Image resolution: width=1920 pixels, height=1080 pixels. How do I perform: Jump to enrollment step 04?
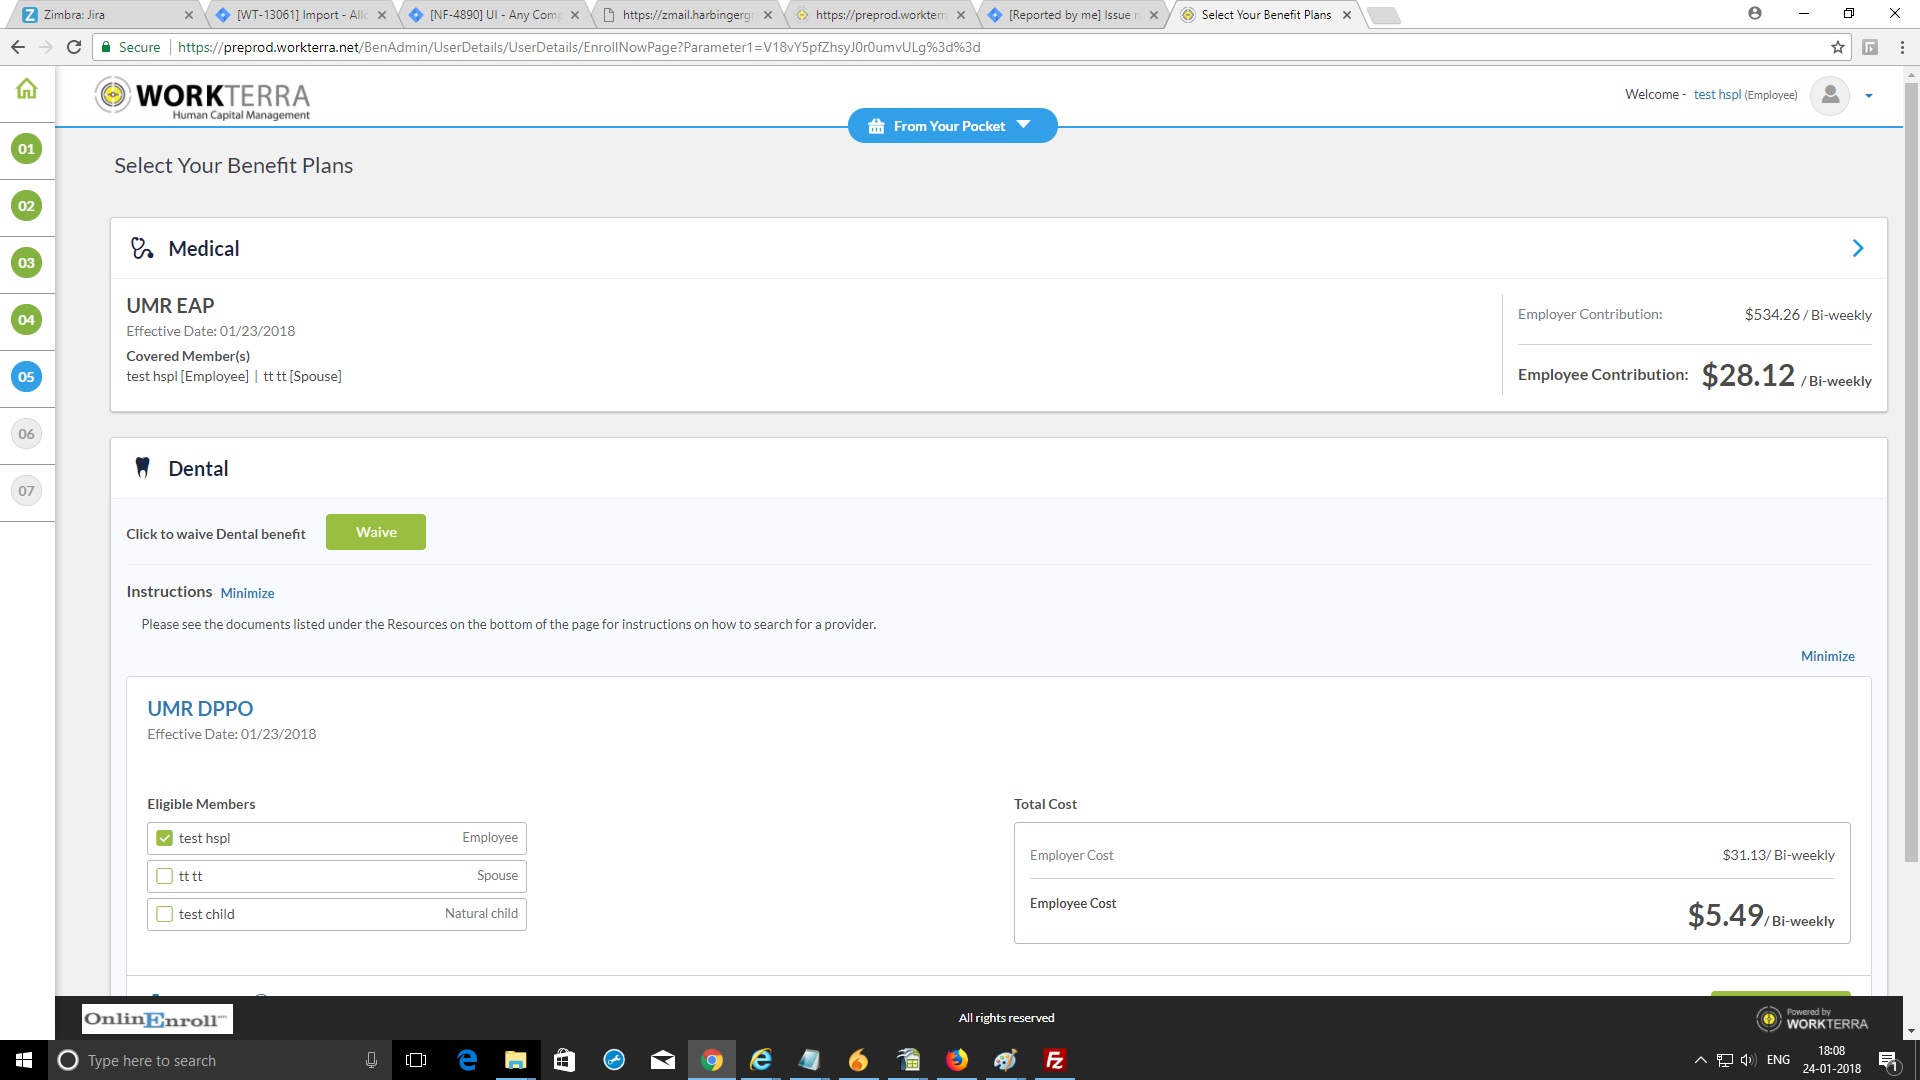(x=27, y=320)
